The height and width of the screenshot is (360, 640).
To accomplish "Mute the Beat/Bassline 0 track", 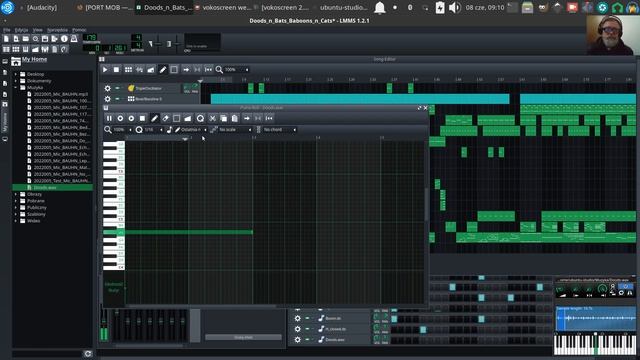I will [x=117, y=99].
